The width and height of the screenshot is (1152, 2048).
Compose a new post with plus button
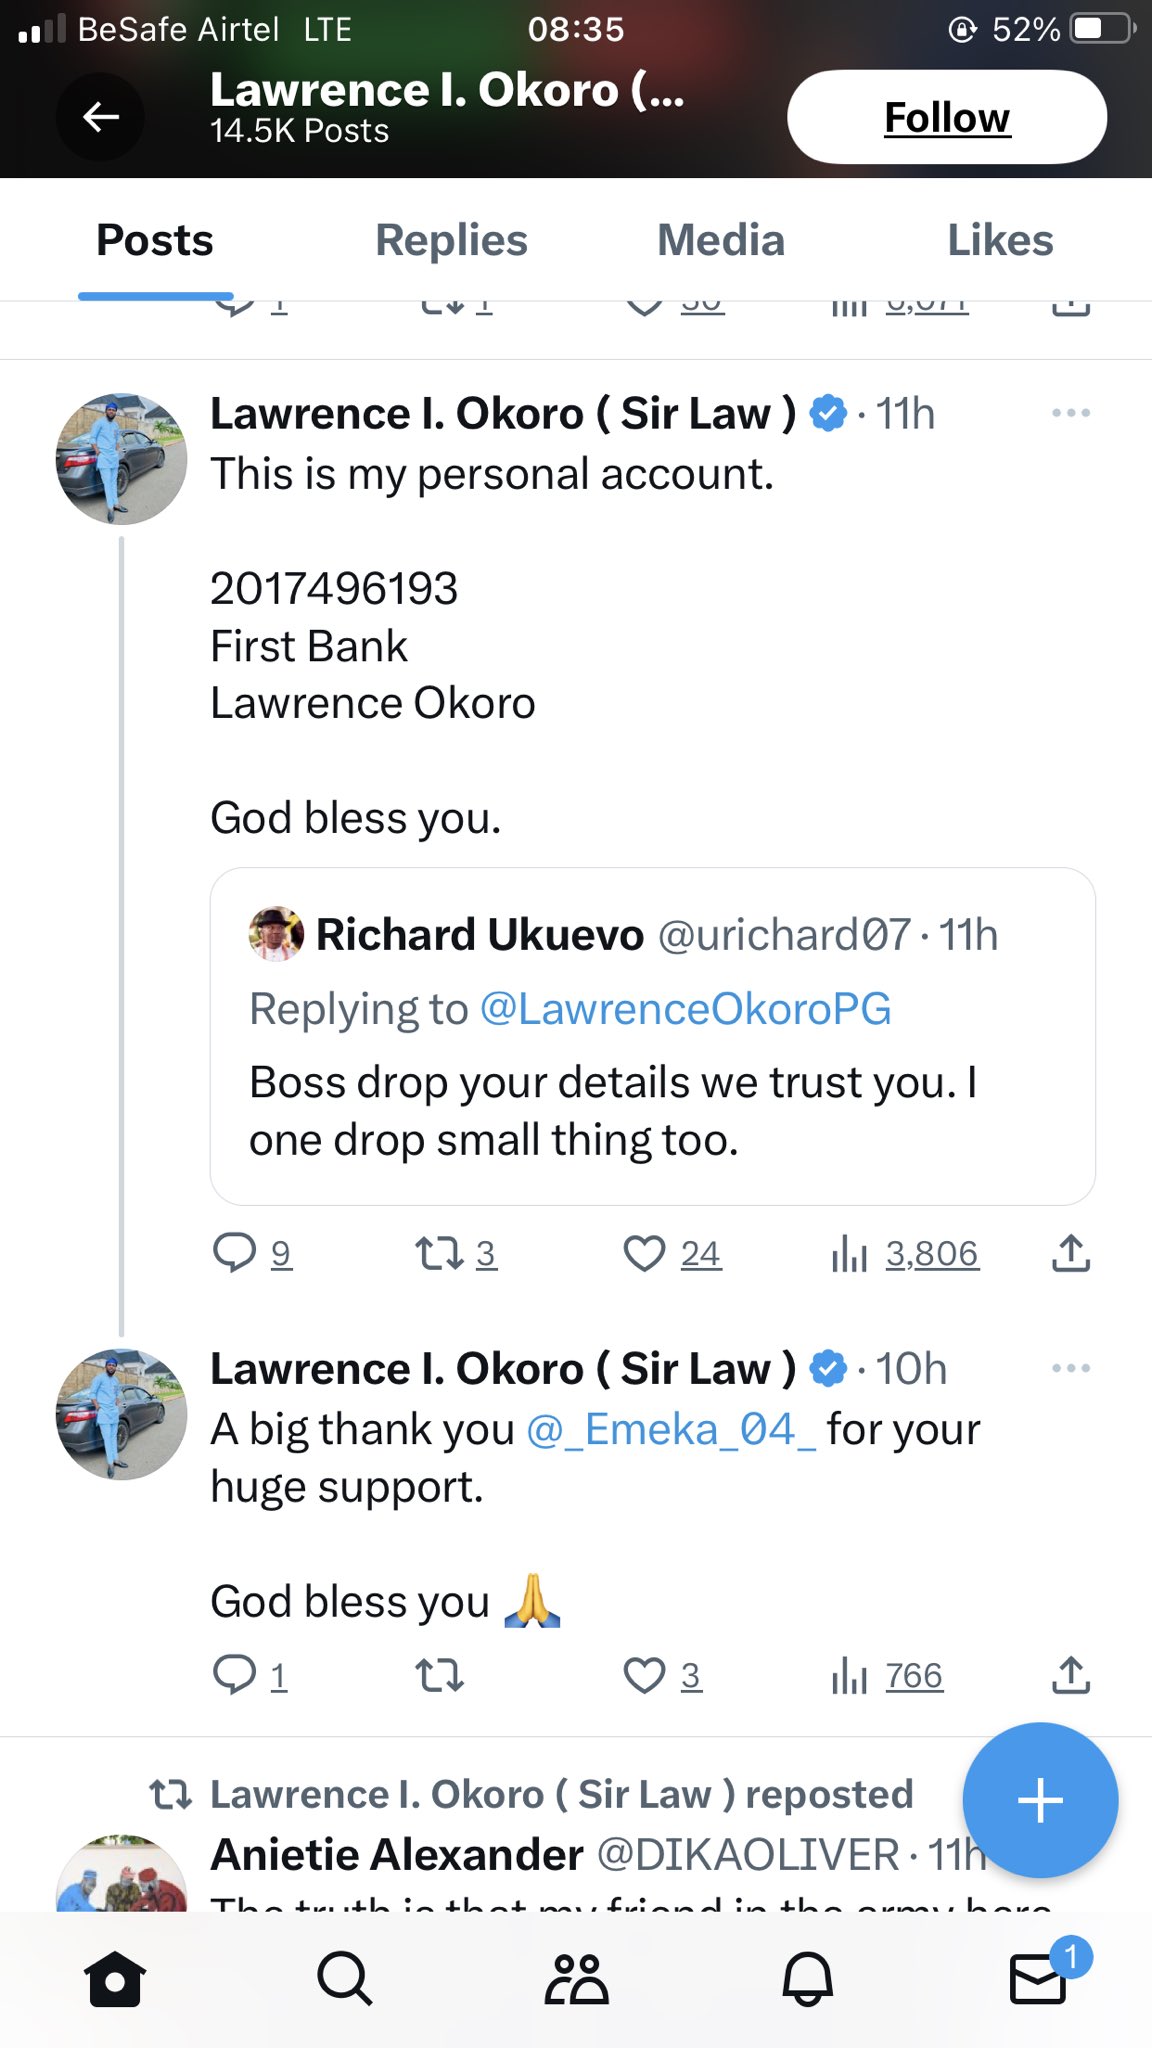[x=1040, y=1800]
